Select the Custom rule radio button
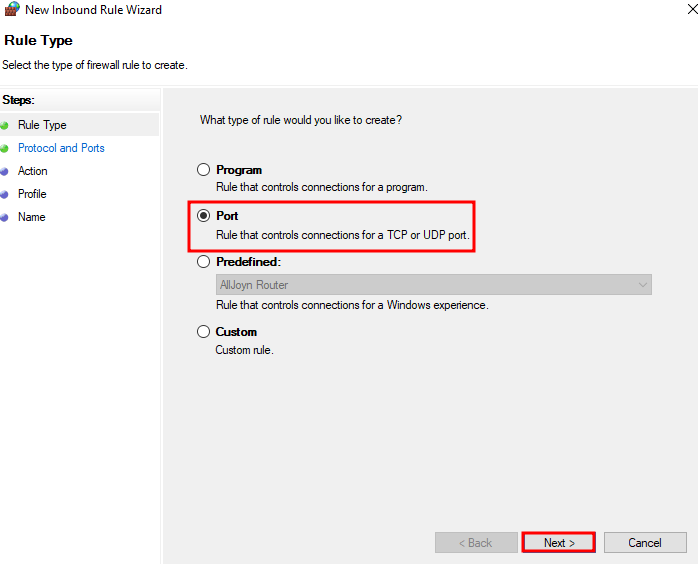This screenshot has width=698, height=564. pos(203,332)
